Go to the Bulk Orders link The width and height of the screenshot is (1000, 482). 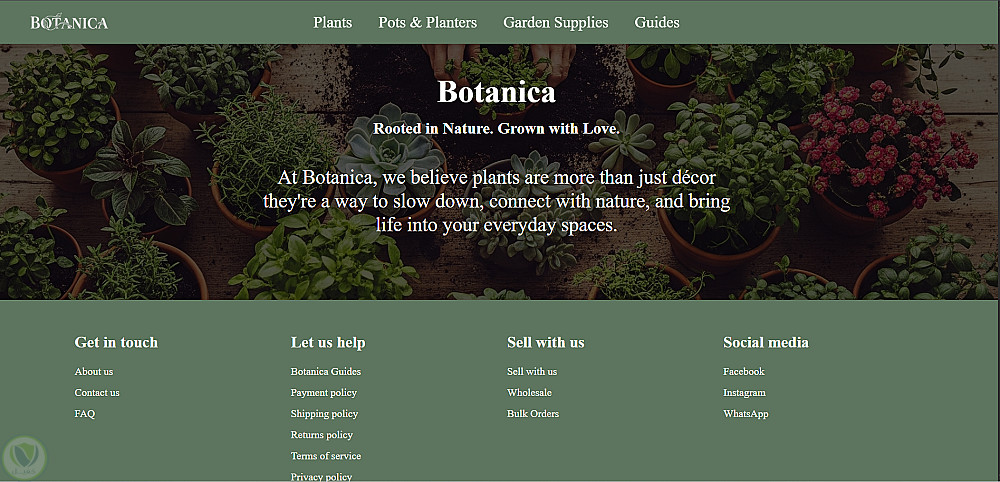tap(533, 414)
